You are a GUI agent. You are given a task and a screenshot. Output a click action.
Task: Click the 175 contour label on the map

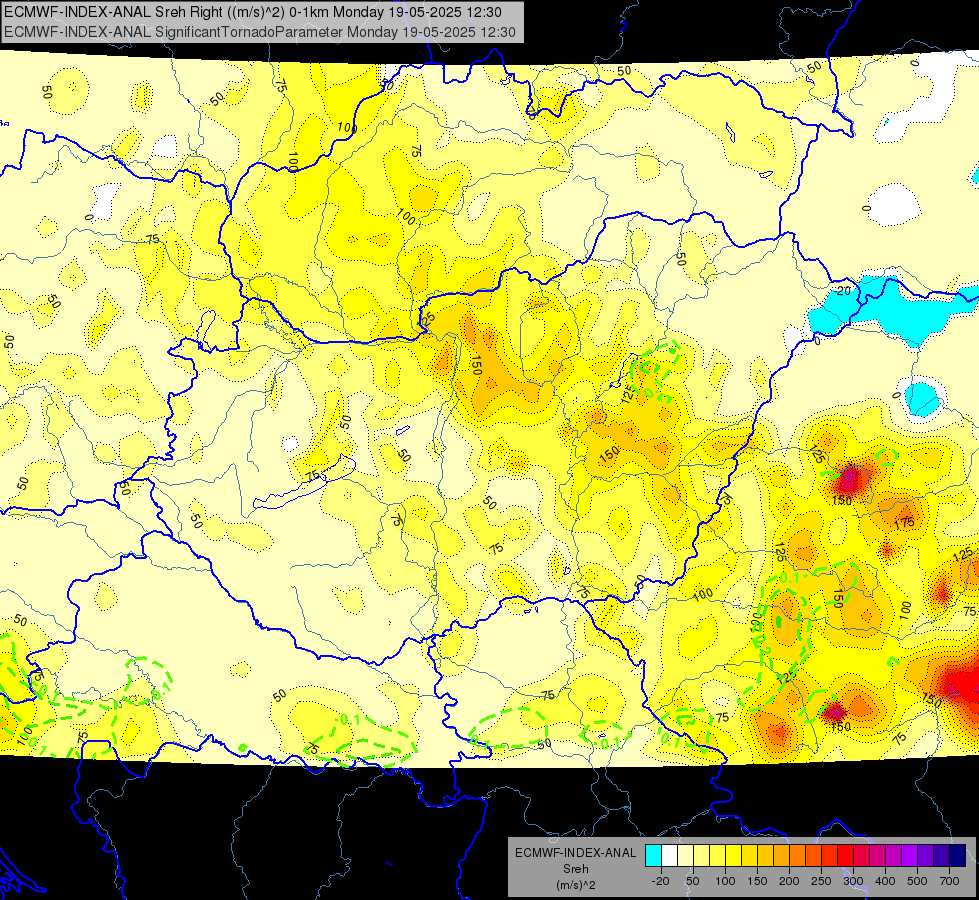pos(904,523)
